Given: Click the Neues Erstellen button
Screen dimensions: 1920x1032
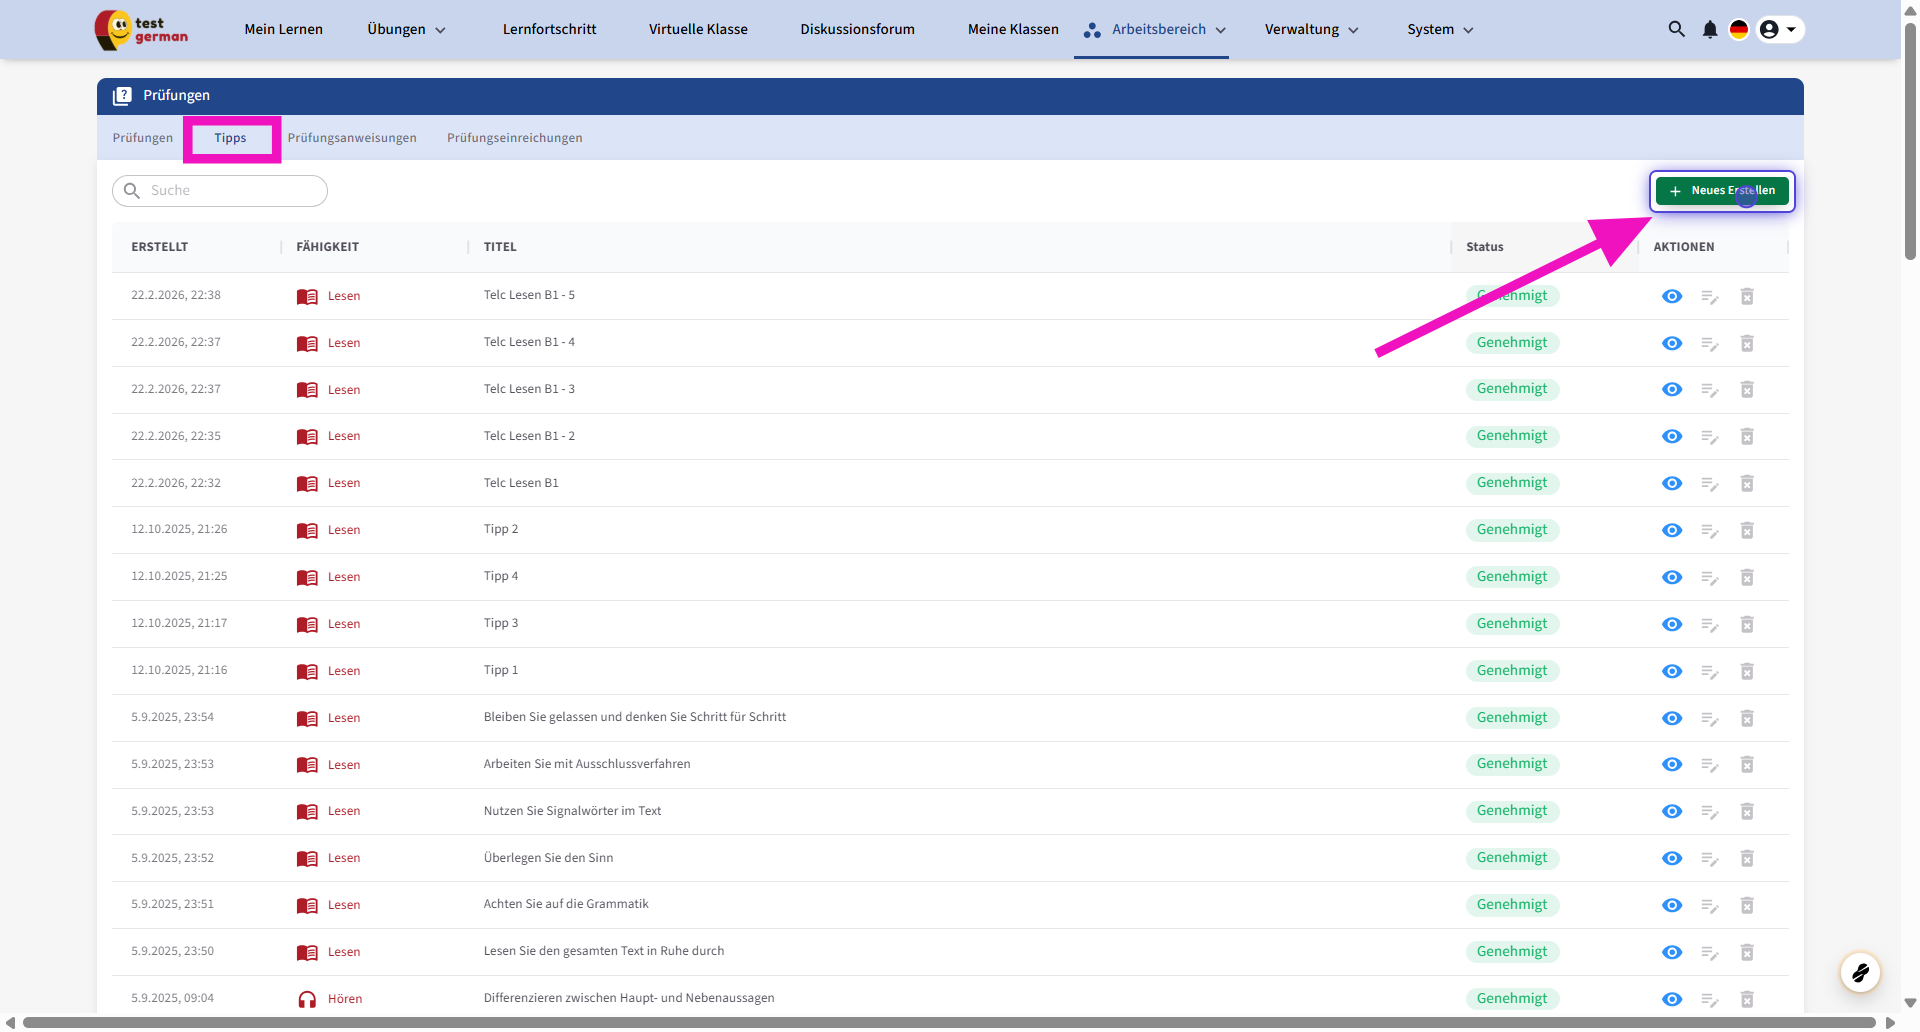Looking at the screenshot, I should tap(1722, 191).
